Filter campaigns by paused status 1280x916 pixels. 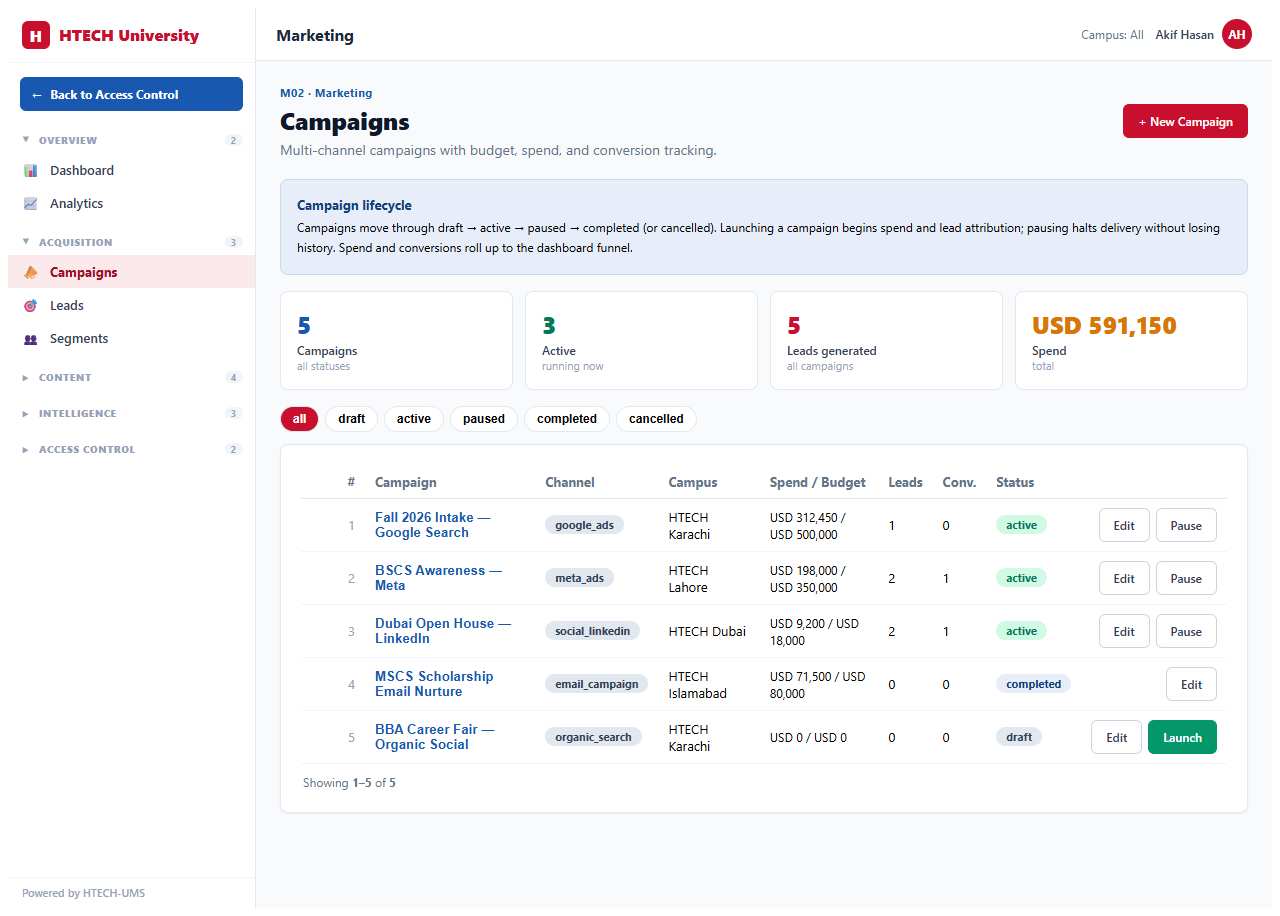click(484, 419)
